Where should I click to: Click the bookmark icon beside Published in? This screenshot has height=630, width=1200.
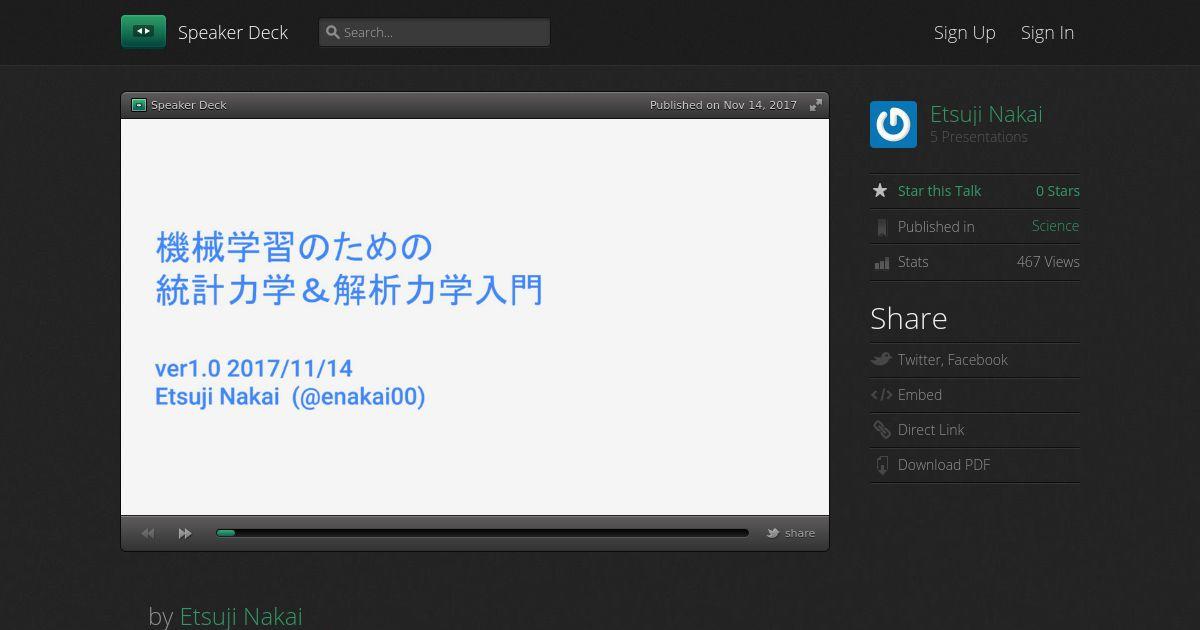[x=881, y=227]
